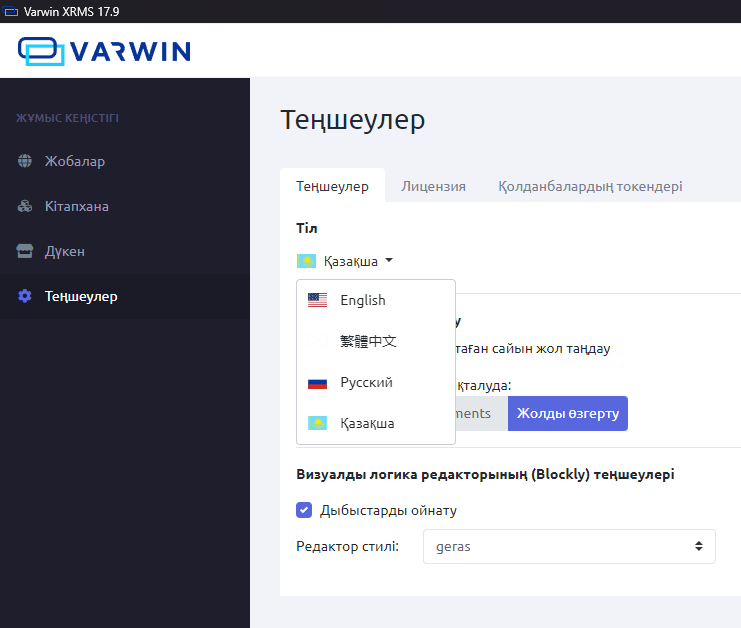Click the gear icon in the sidebar
Image resolution: width=741 pixels, height=628 pixels.
pos(25,297)
